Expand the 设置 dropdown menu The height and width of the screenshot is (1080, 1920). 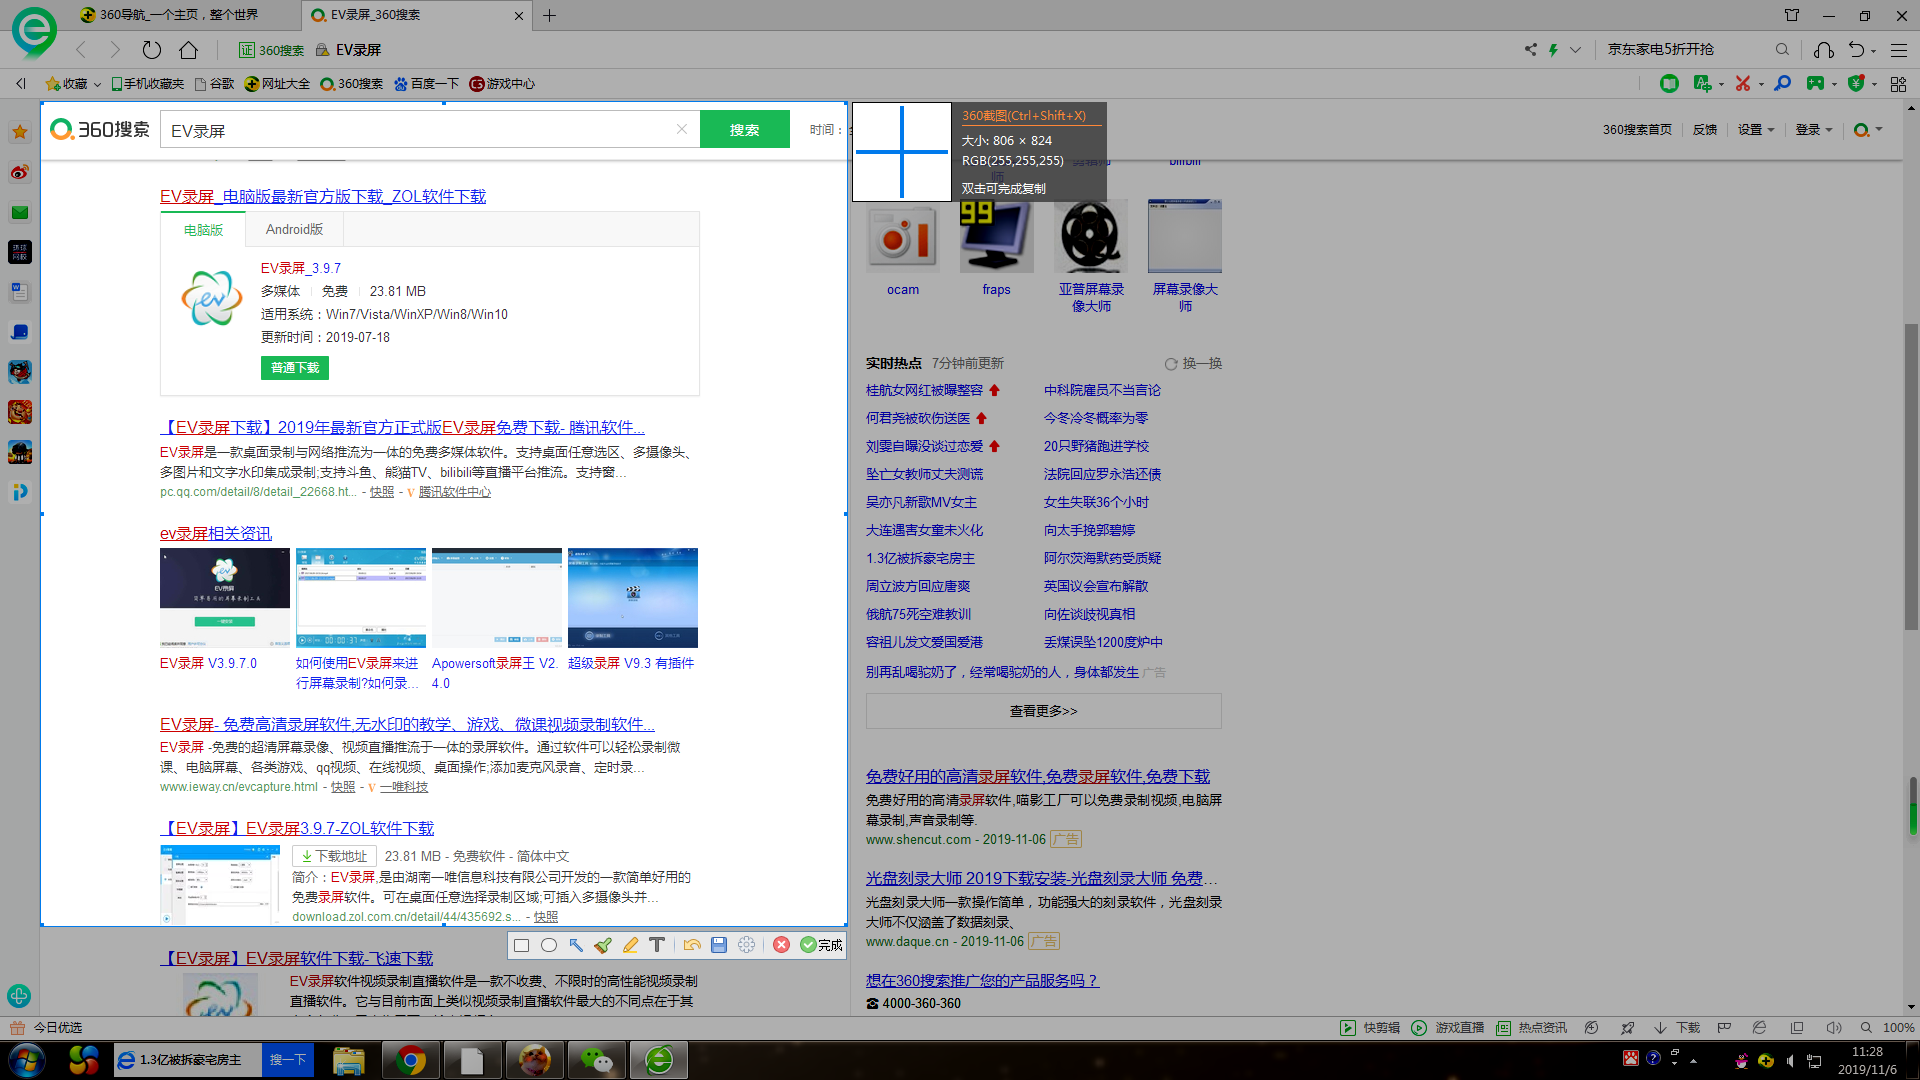[1755, 130]
